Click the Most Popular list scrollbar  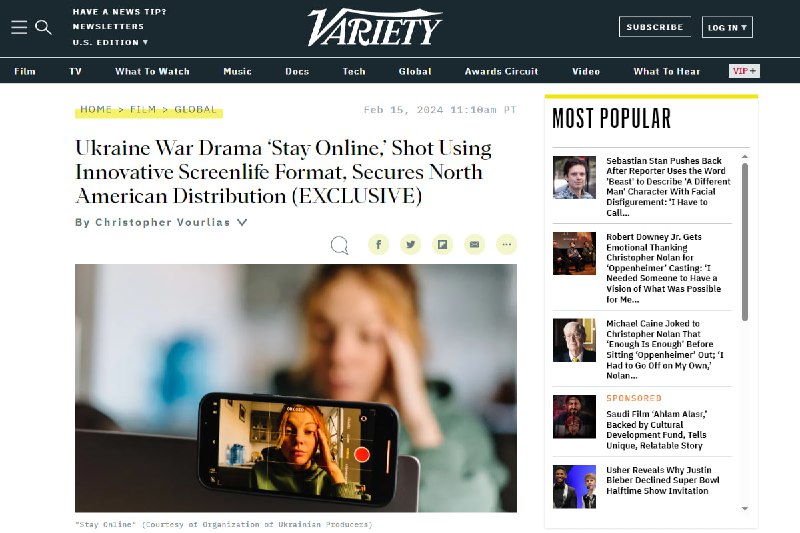[745, 242]
